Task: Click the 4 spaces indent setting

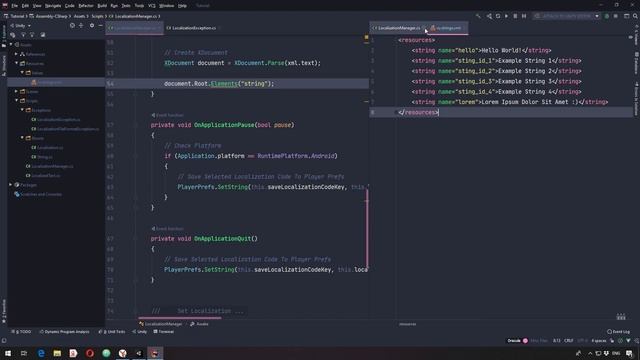Action: coord(599,341)
